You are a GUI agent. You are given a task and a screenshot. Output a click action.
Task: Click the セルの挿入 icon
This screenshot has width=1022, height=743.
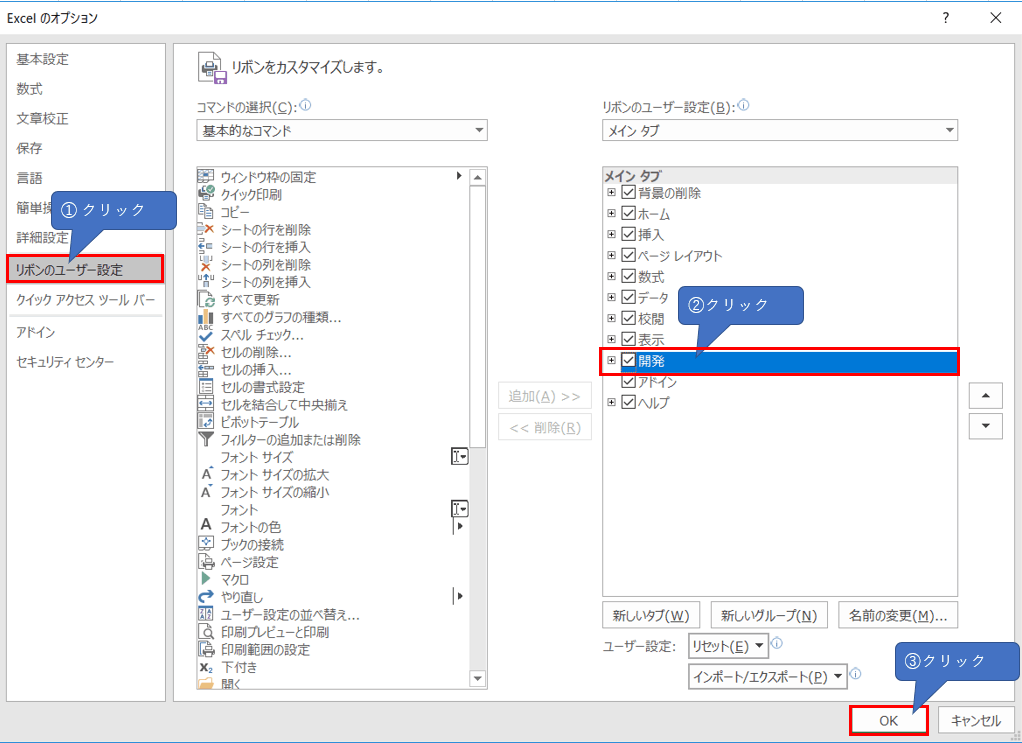[205, 370]
